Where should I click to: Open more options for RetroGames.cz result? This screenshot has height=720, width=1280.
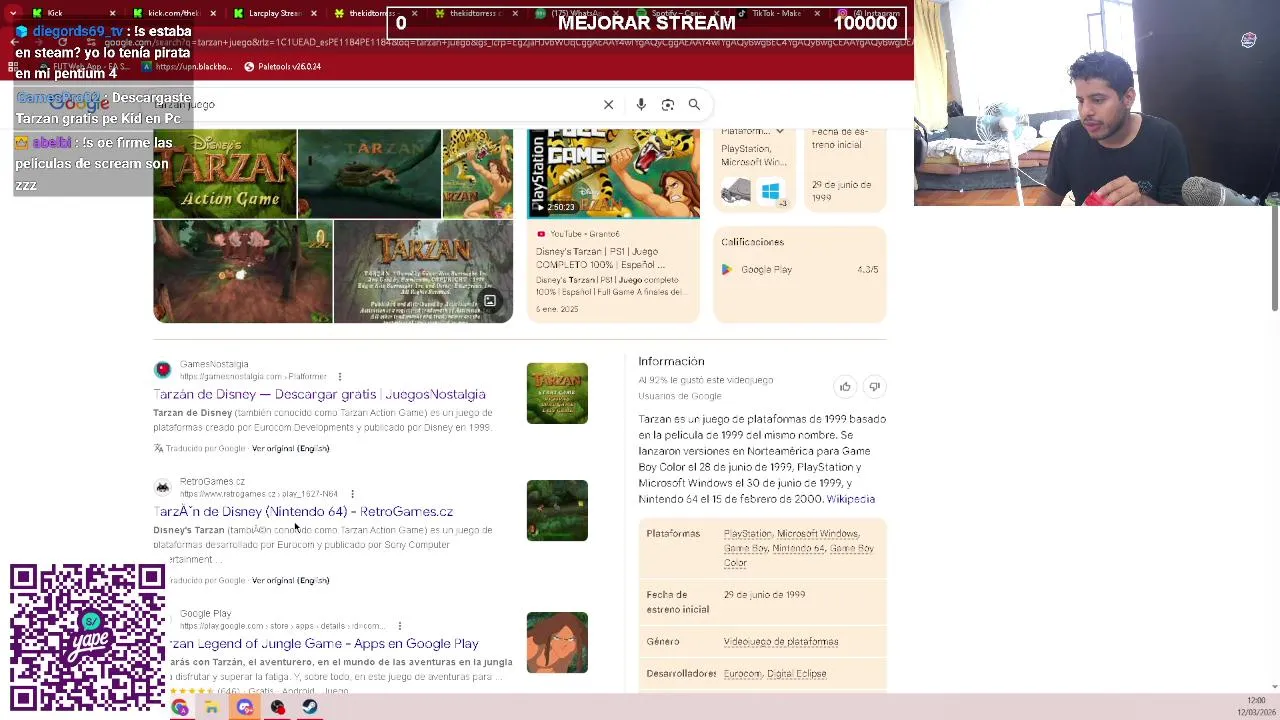352,494
